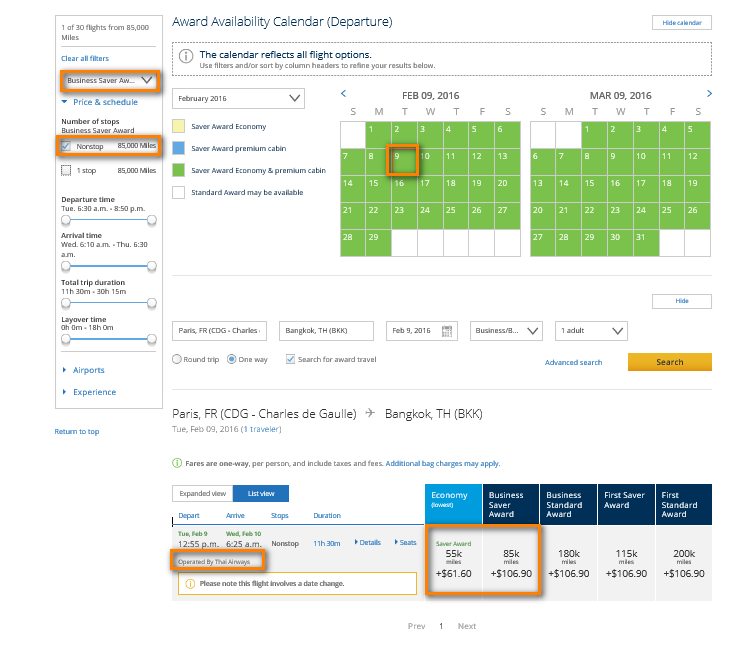The image size is (750, 650).
Task: Click the Departure time slider handle
Action: click(x=66, y=219)
